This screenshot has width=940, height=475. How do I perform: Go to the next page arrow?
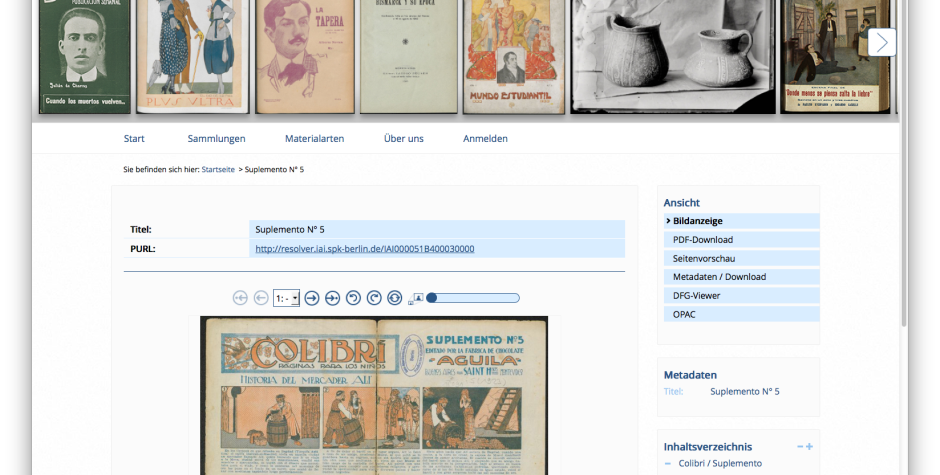point(312,298)
